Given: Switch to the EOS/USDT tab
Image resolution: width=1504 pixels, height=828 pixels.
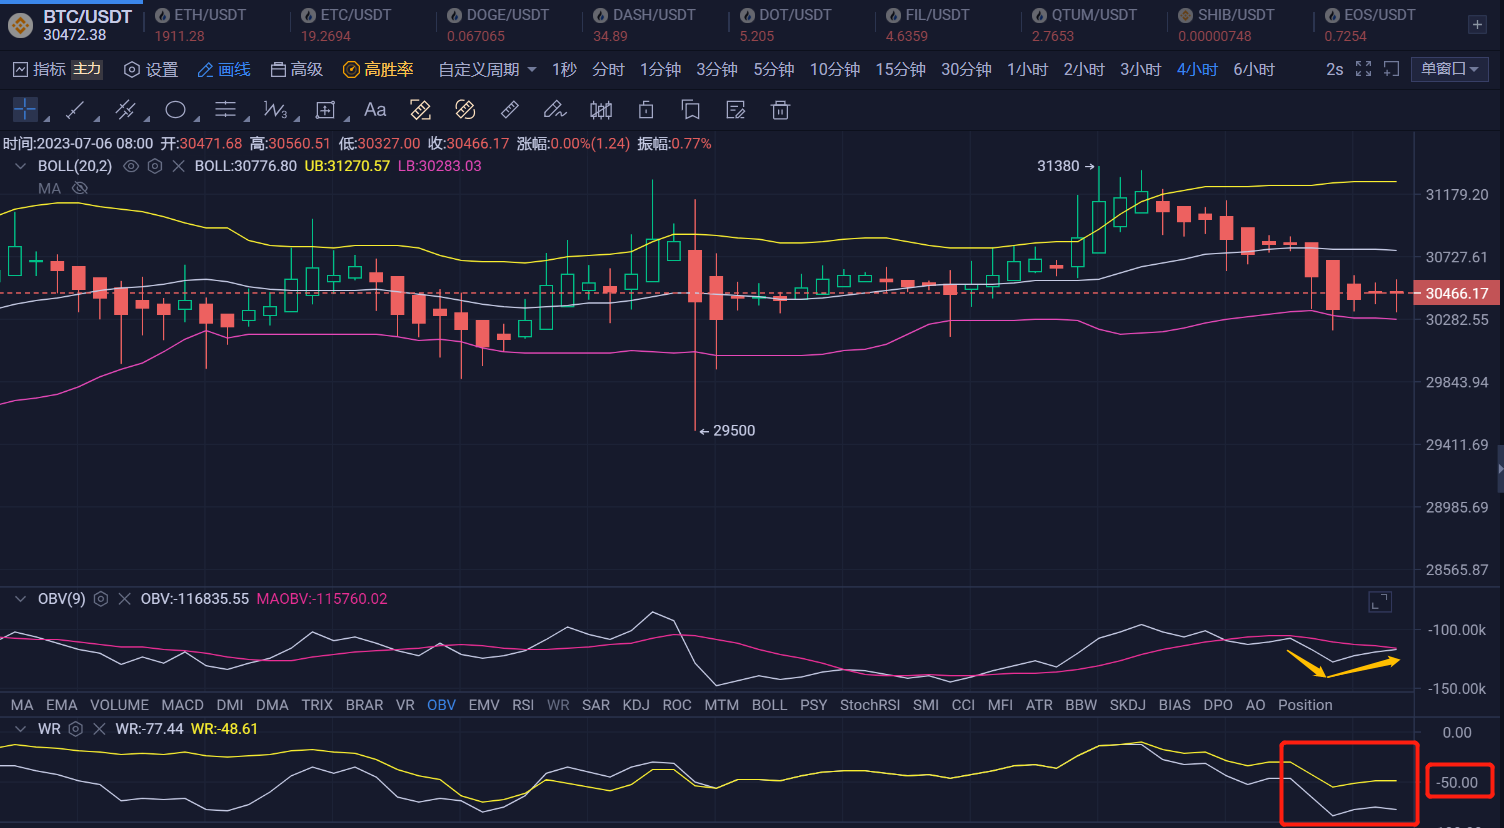Looking at the screenshot, I should tap(1370, 25).
